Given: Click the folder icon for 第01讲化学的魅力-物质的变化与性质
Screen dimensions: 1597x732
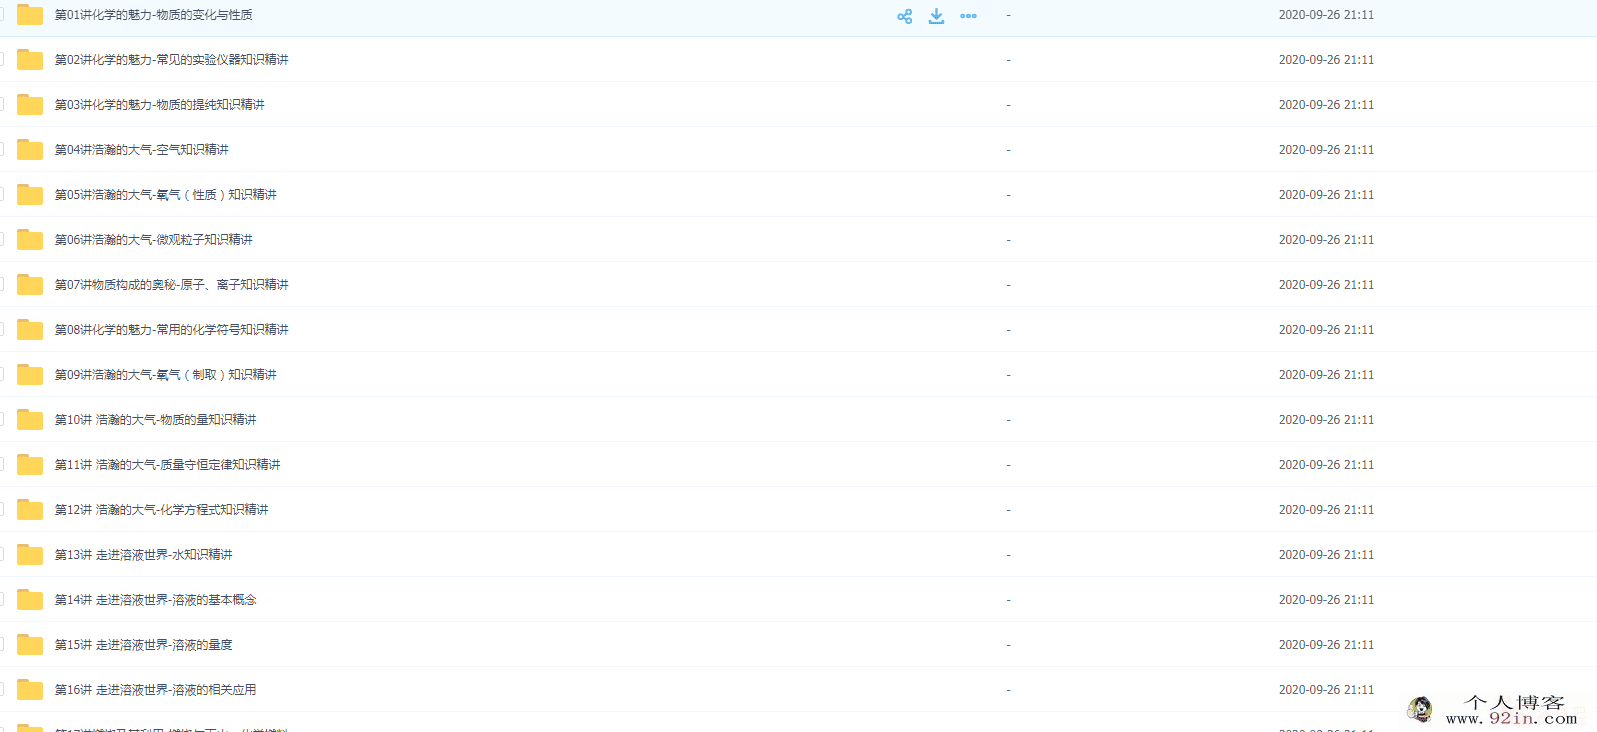Looking at the screenshot, I should [x=30, y=15].
